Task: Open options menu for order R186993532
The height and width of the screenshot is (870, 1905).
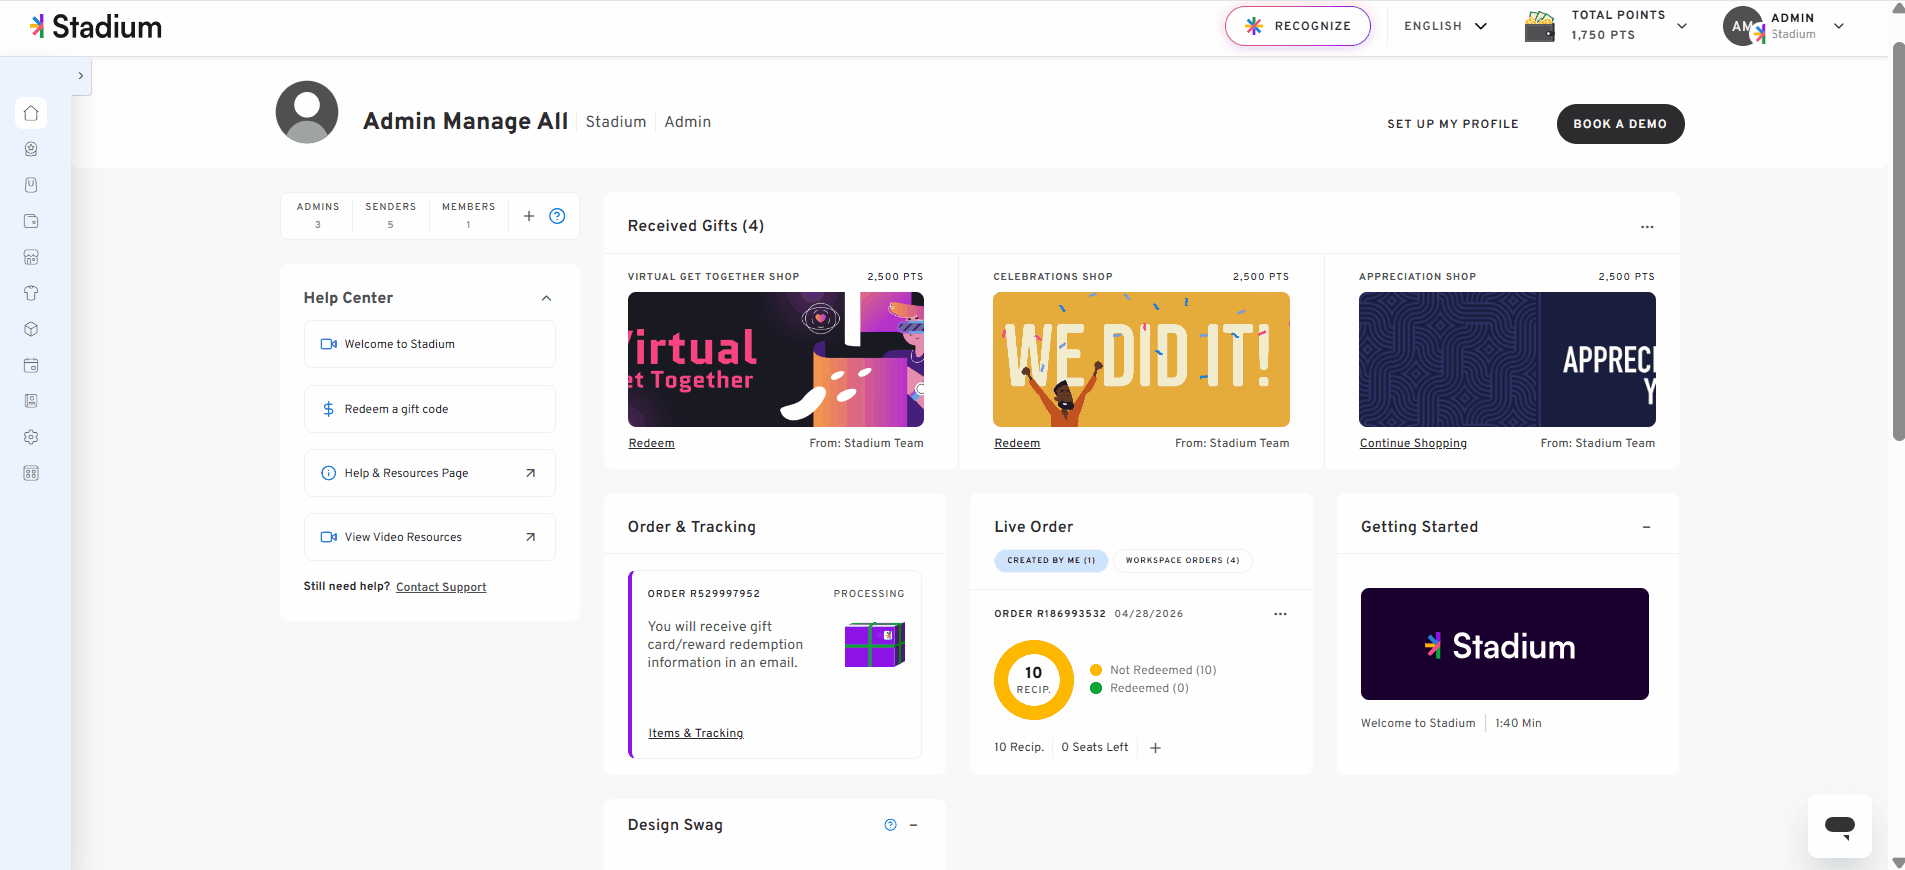Action: [x=1280, y=614]
